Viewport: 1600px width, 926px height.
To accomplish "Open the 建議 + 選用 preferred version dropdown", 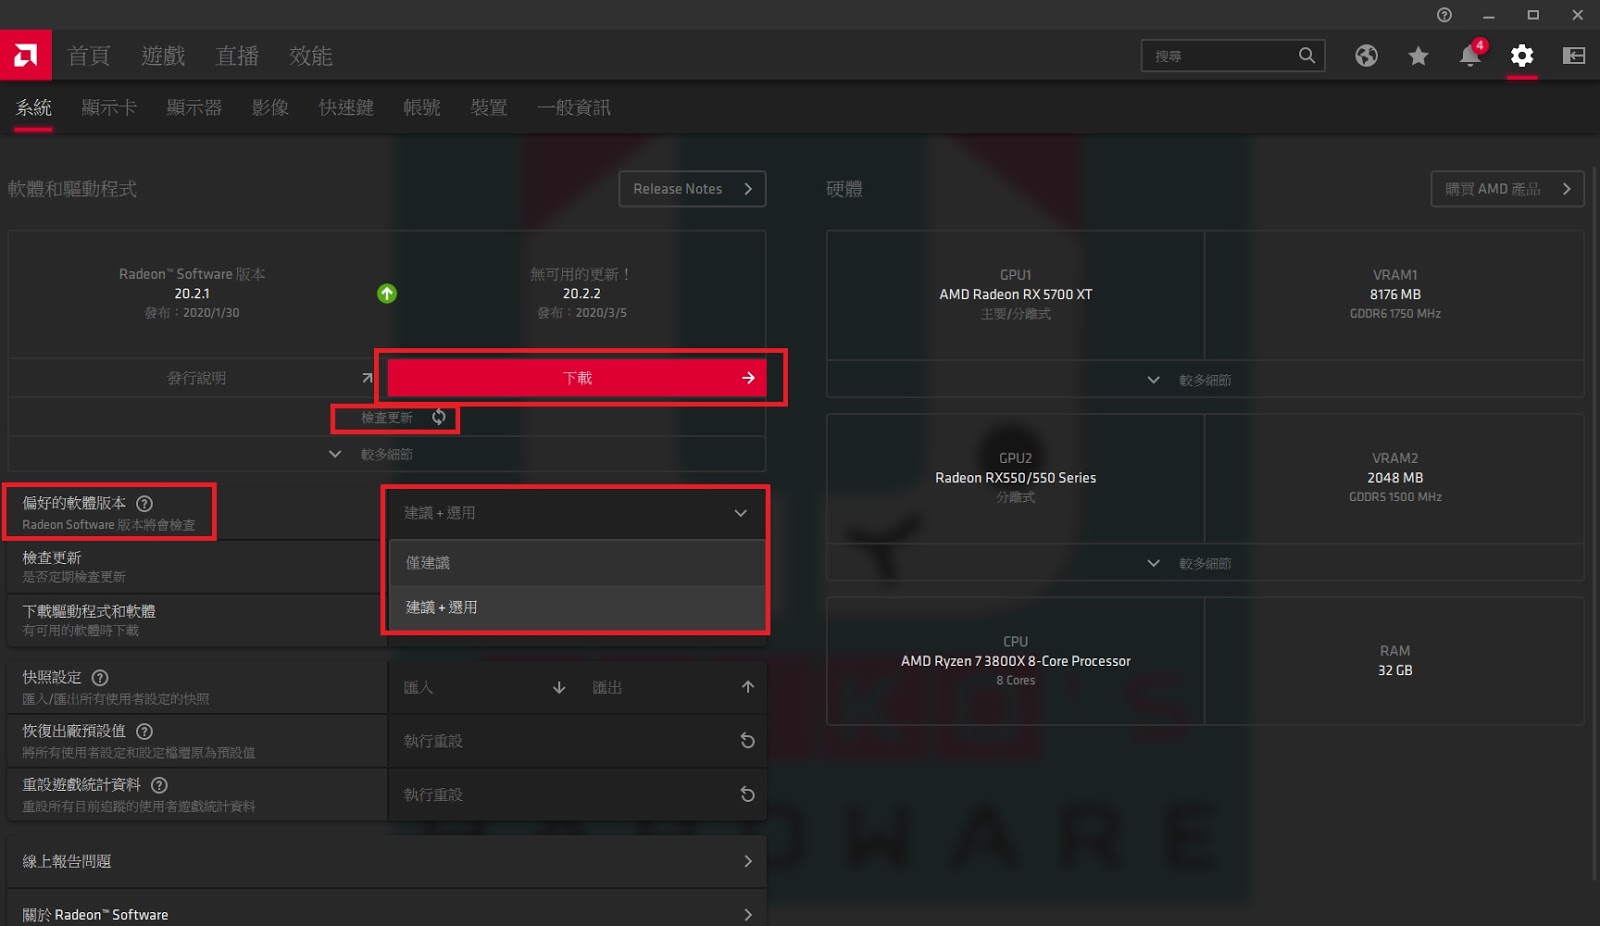I will (x=576, y=513).
